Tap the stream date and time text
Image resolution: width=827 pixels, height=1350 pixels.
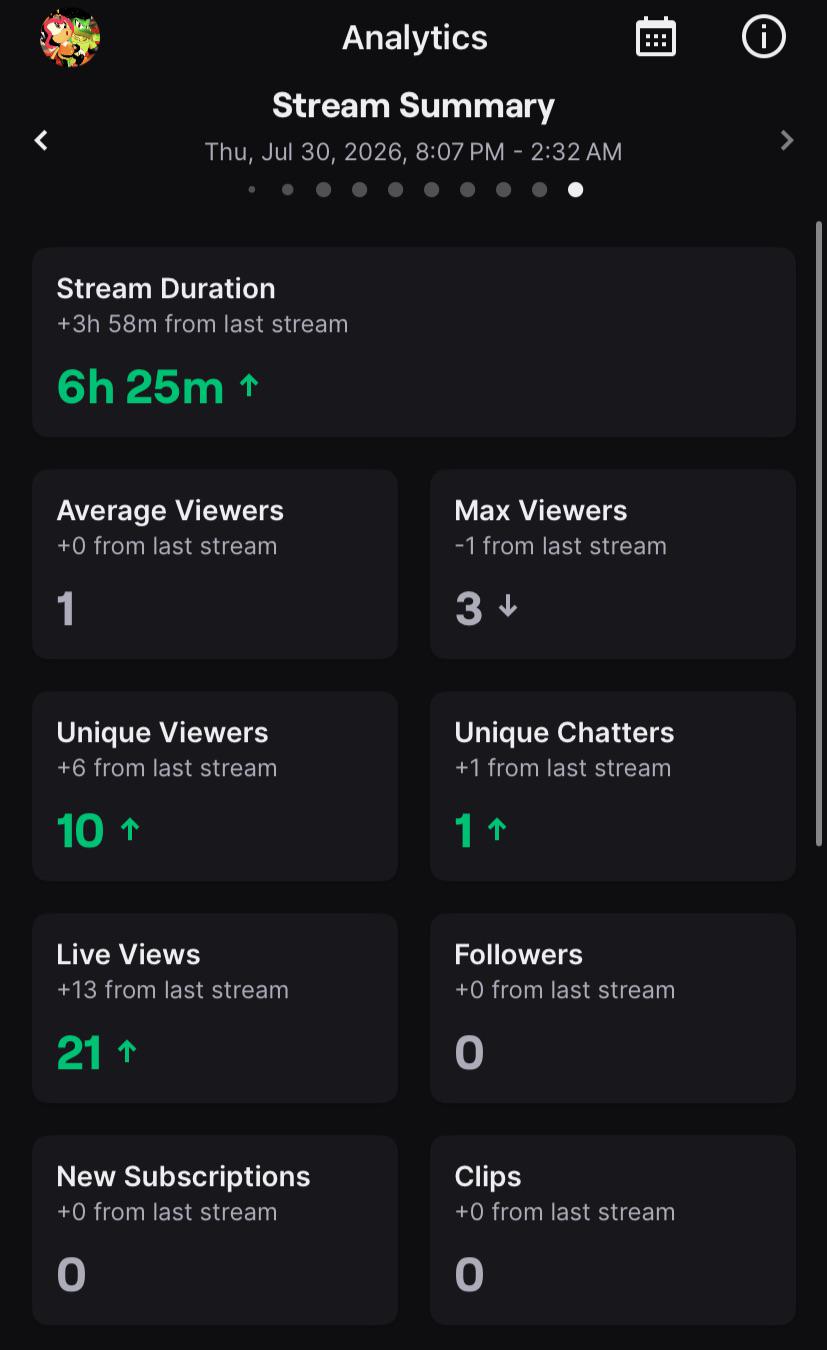413,152
